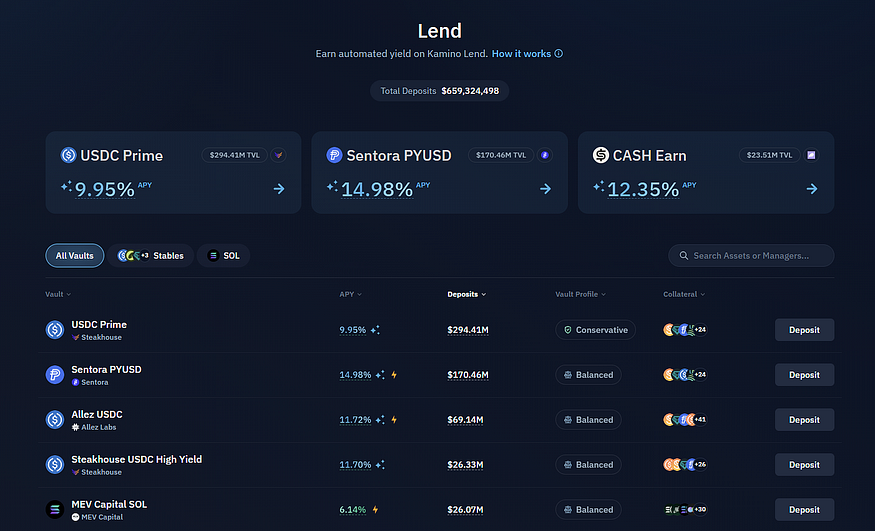
Task: Deposit into Allez USDC vault
Action: [x=804, y=419]
